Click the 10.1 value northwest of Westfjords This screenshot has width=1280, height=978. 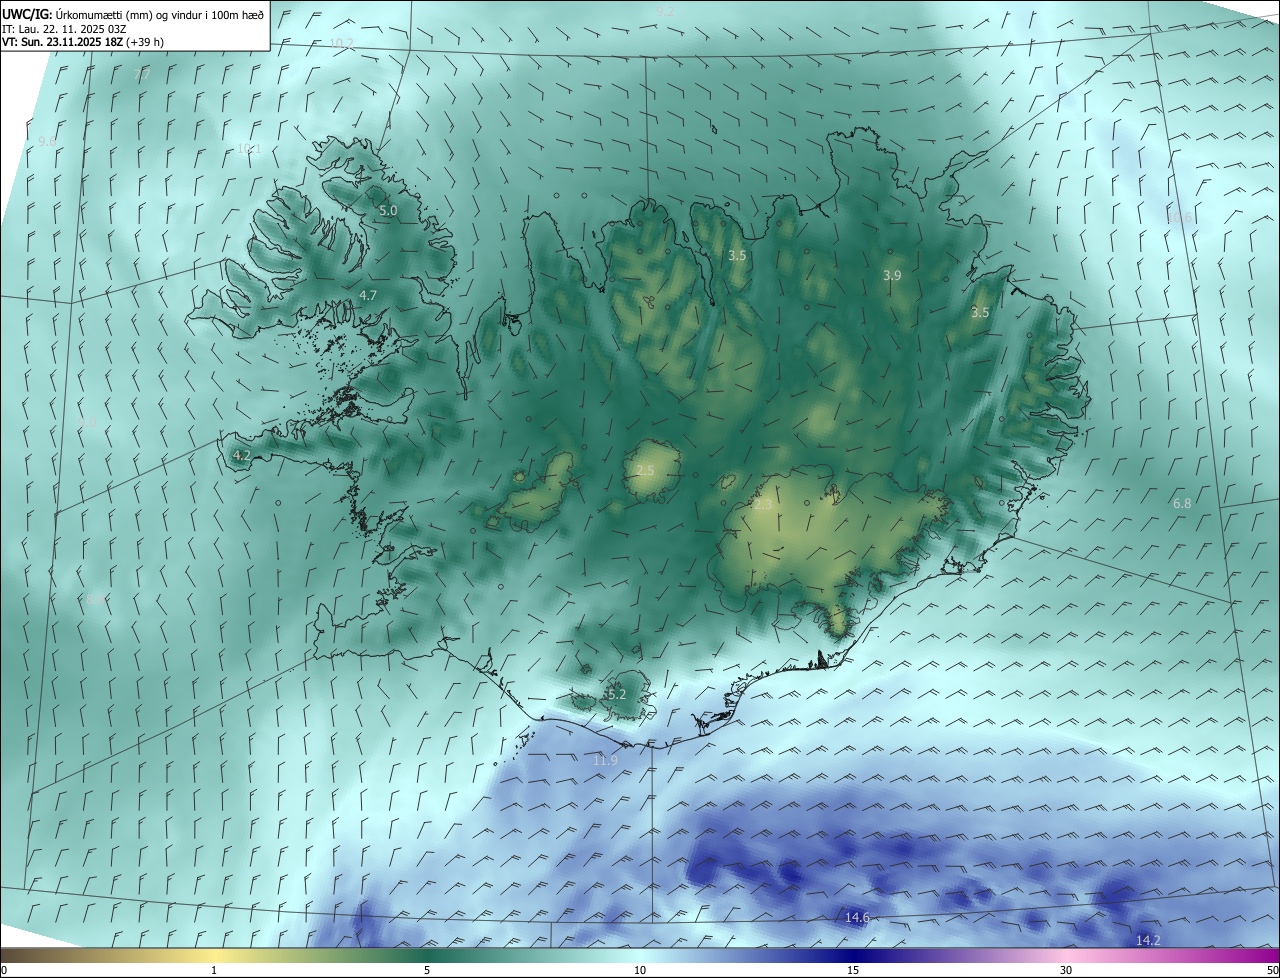click(248, 149)
